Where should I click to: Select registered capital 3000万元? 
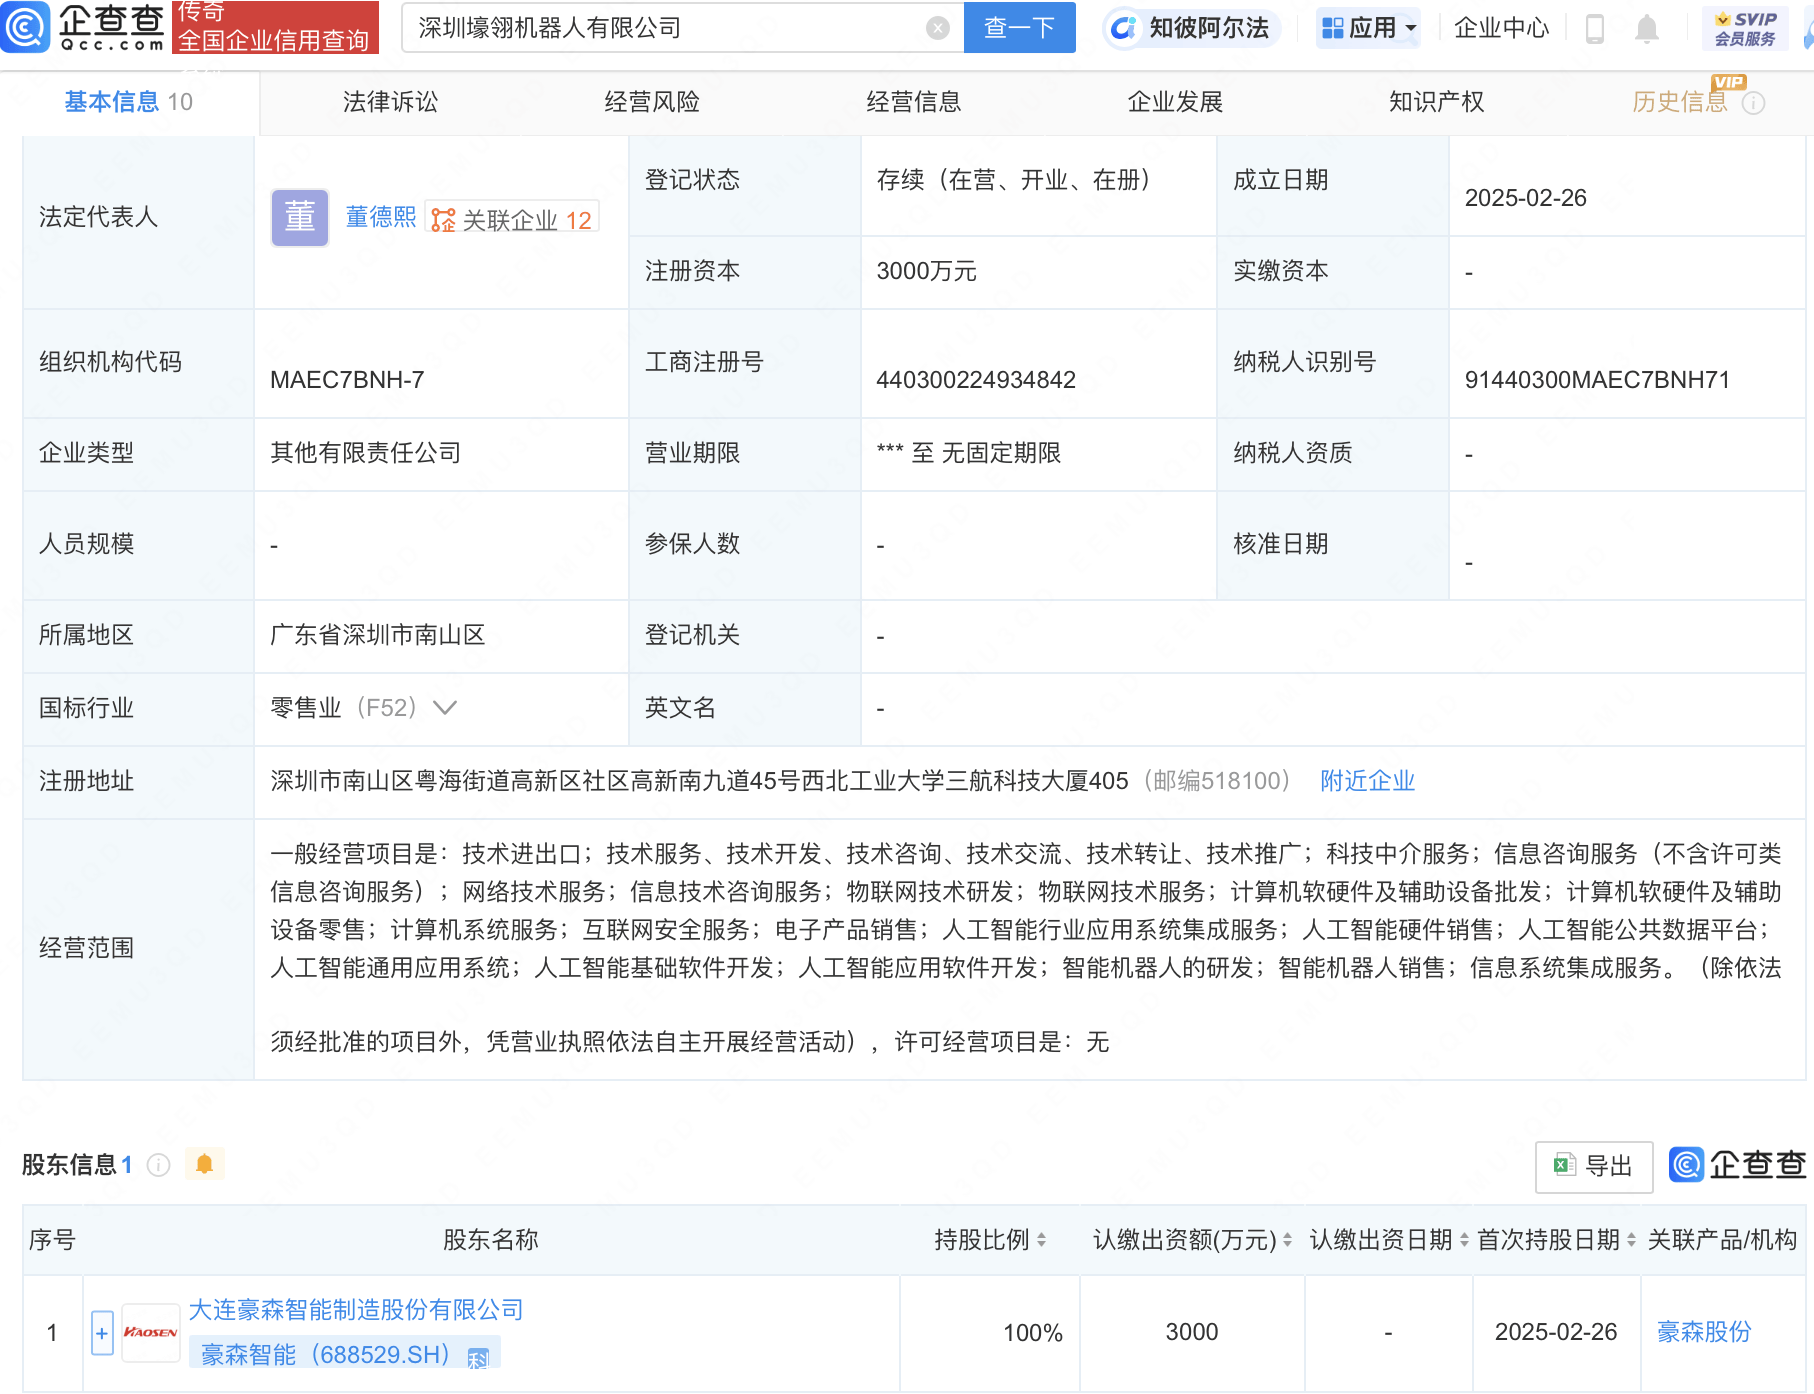[926, 271]
